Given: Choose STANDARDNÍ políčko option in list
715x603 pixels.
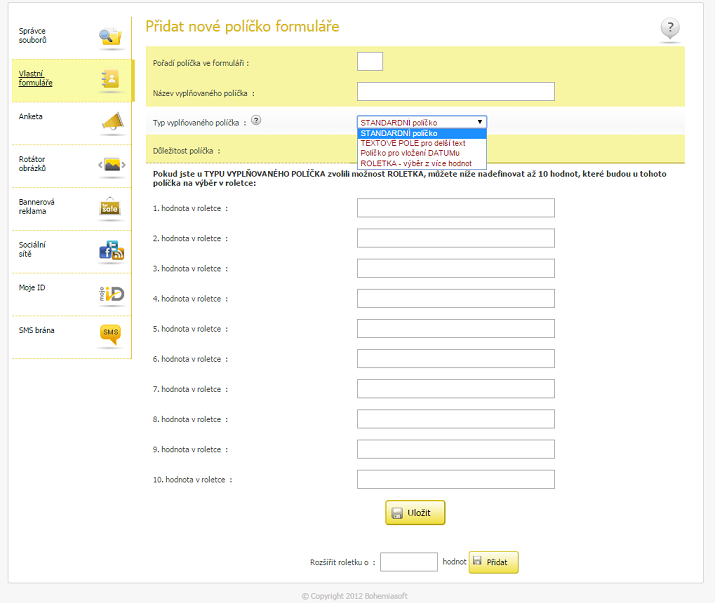Looking at the screenshot, I should click(x=422, y=133).
